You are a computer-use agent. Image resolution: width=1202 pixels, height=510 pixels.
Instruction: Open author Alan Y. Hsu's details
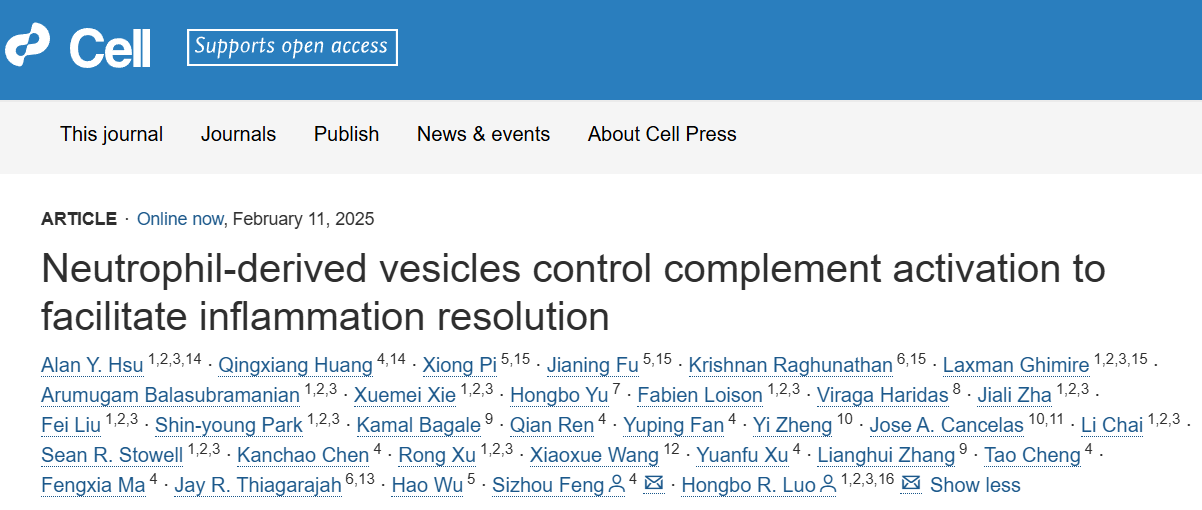tap(94, 365)
